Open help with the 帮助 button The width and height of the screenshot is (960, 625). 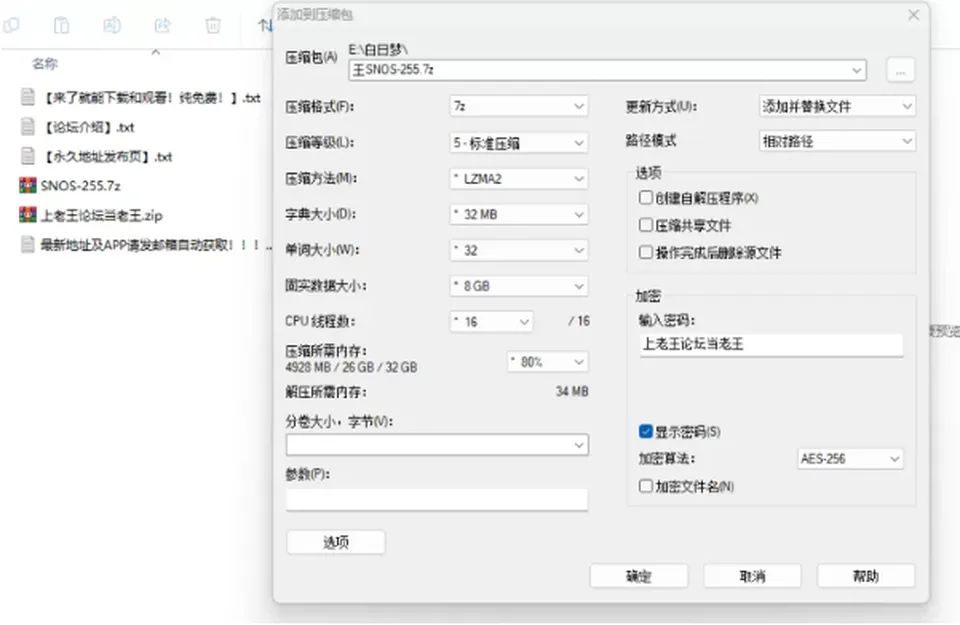coord(866,576)
